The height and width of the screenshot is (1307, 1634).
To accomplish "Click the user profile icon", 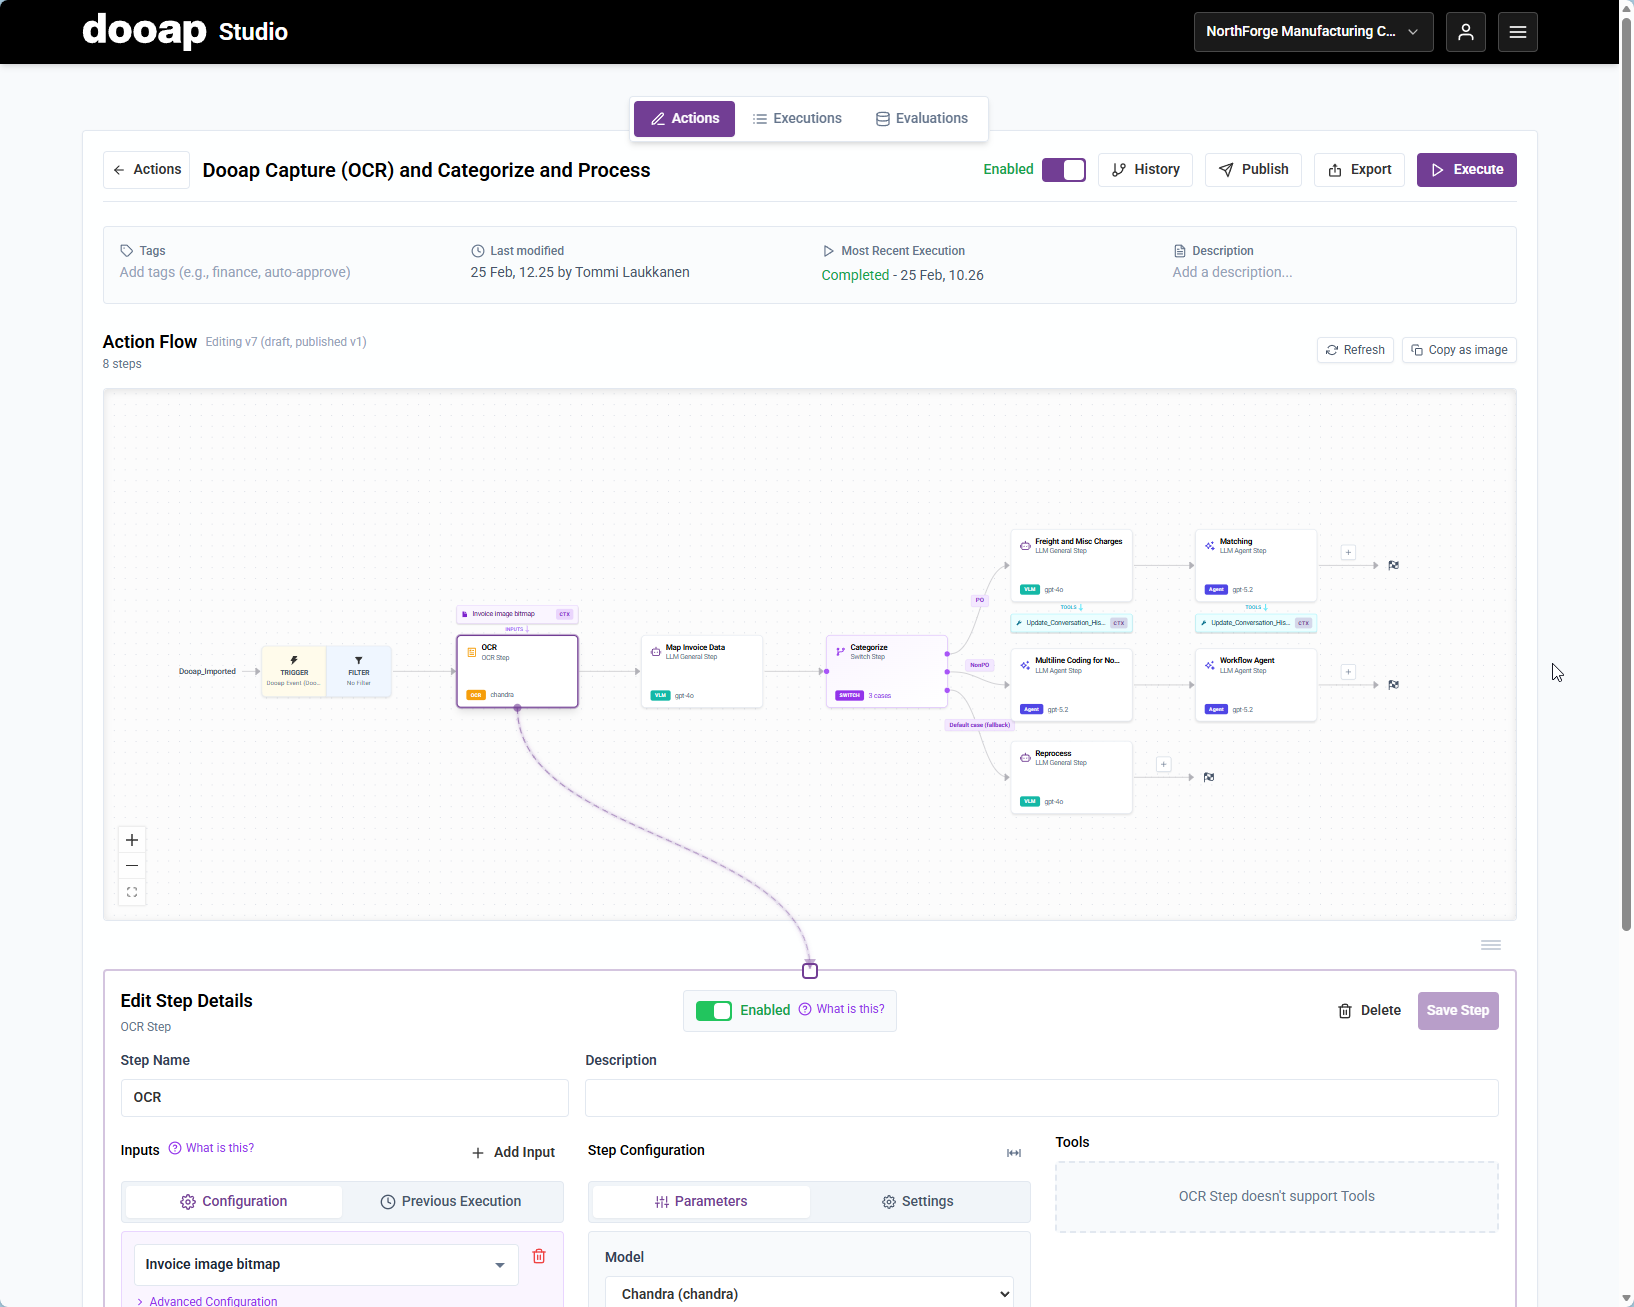I will tap(1465, 32).
